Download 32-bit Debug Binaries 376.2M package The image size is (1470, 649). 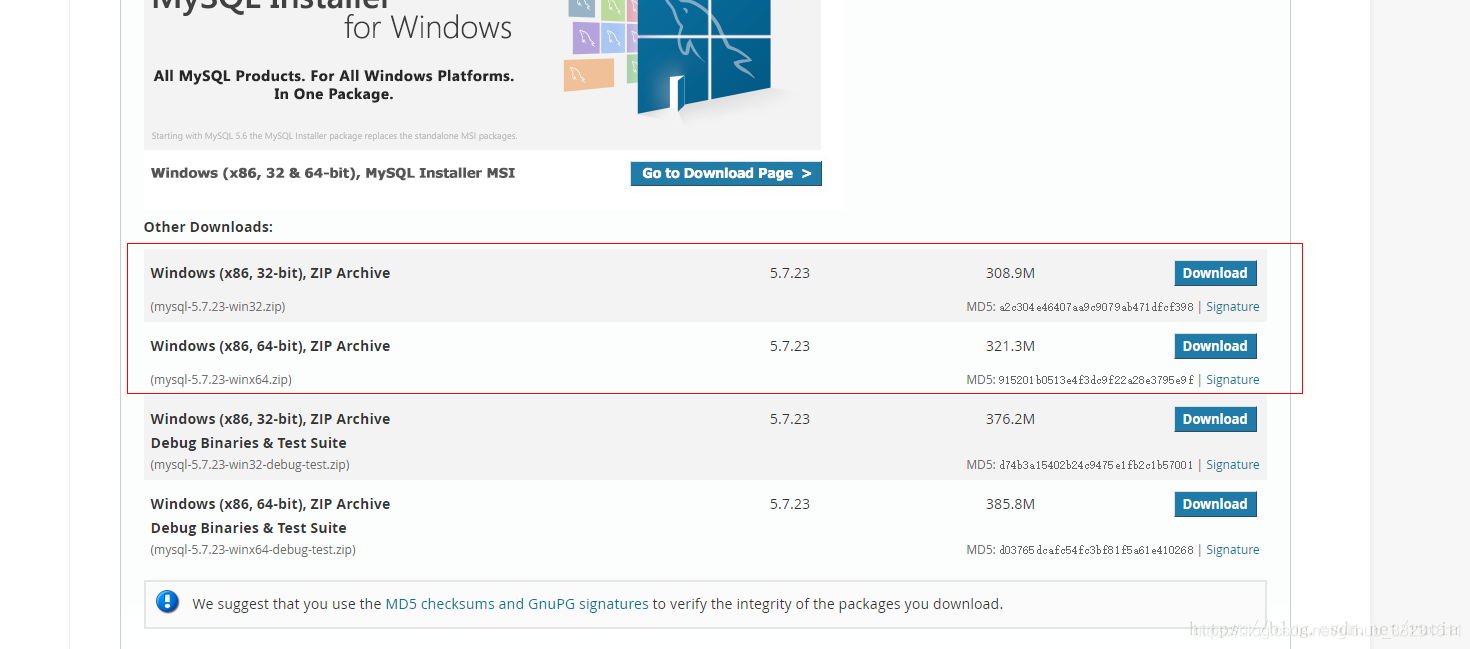tap(1215, 419)
